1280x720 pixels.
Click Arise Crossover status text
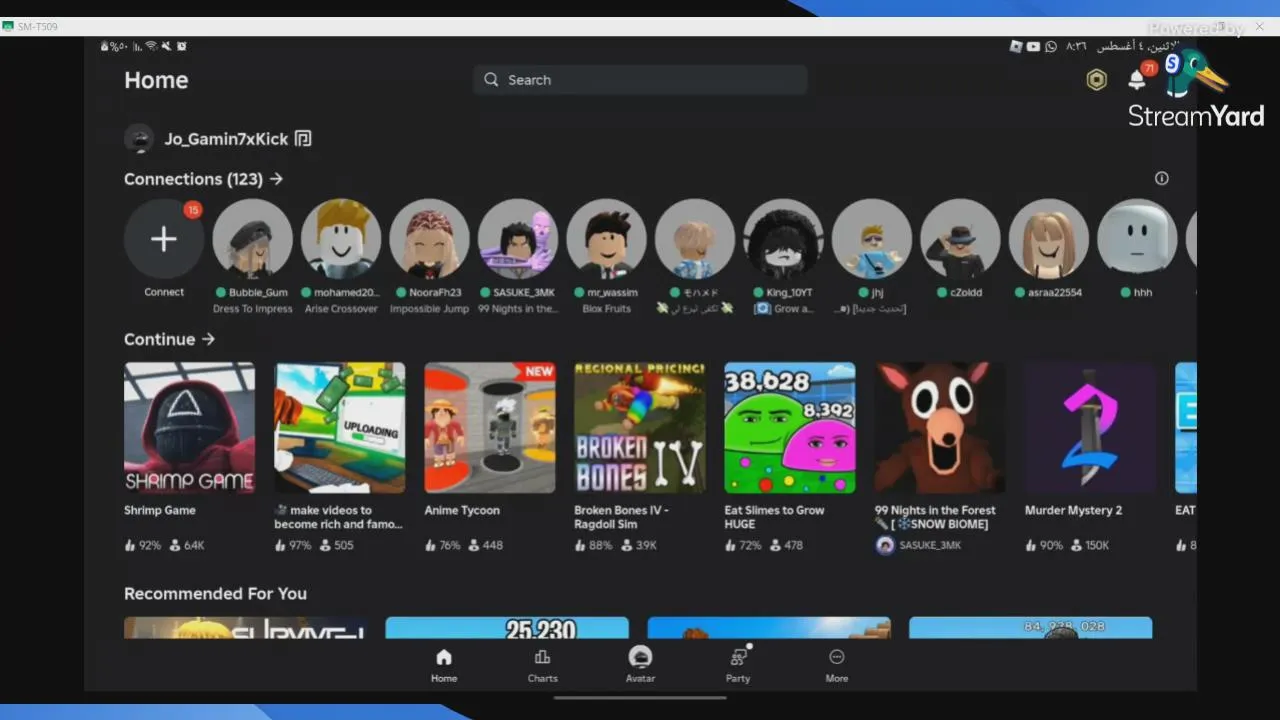(x=341, y=309)
